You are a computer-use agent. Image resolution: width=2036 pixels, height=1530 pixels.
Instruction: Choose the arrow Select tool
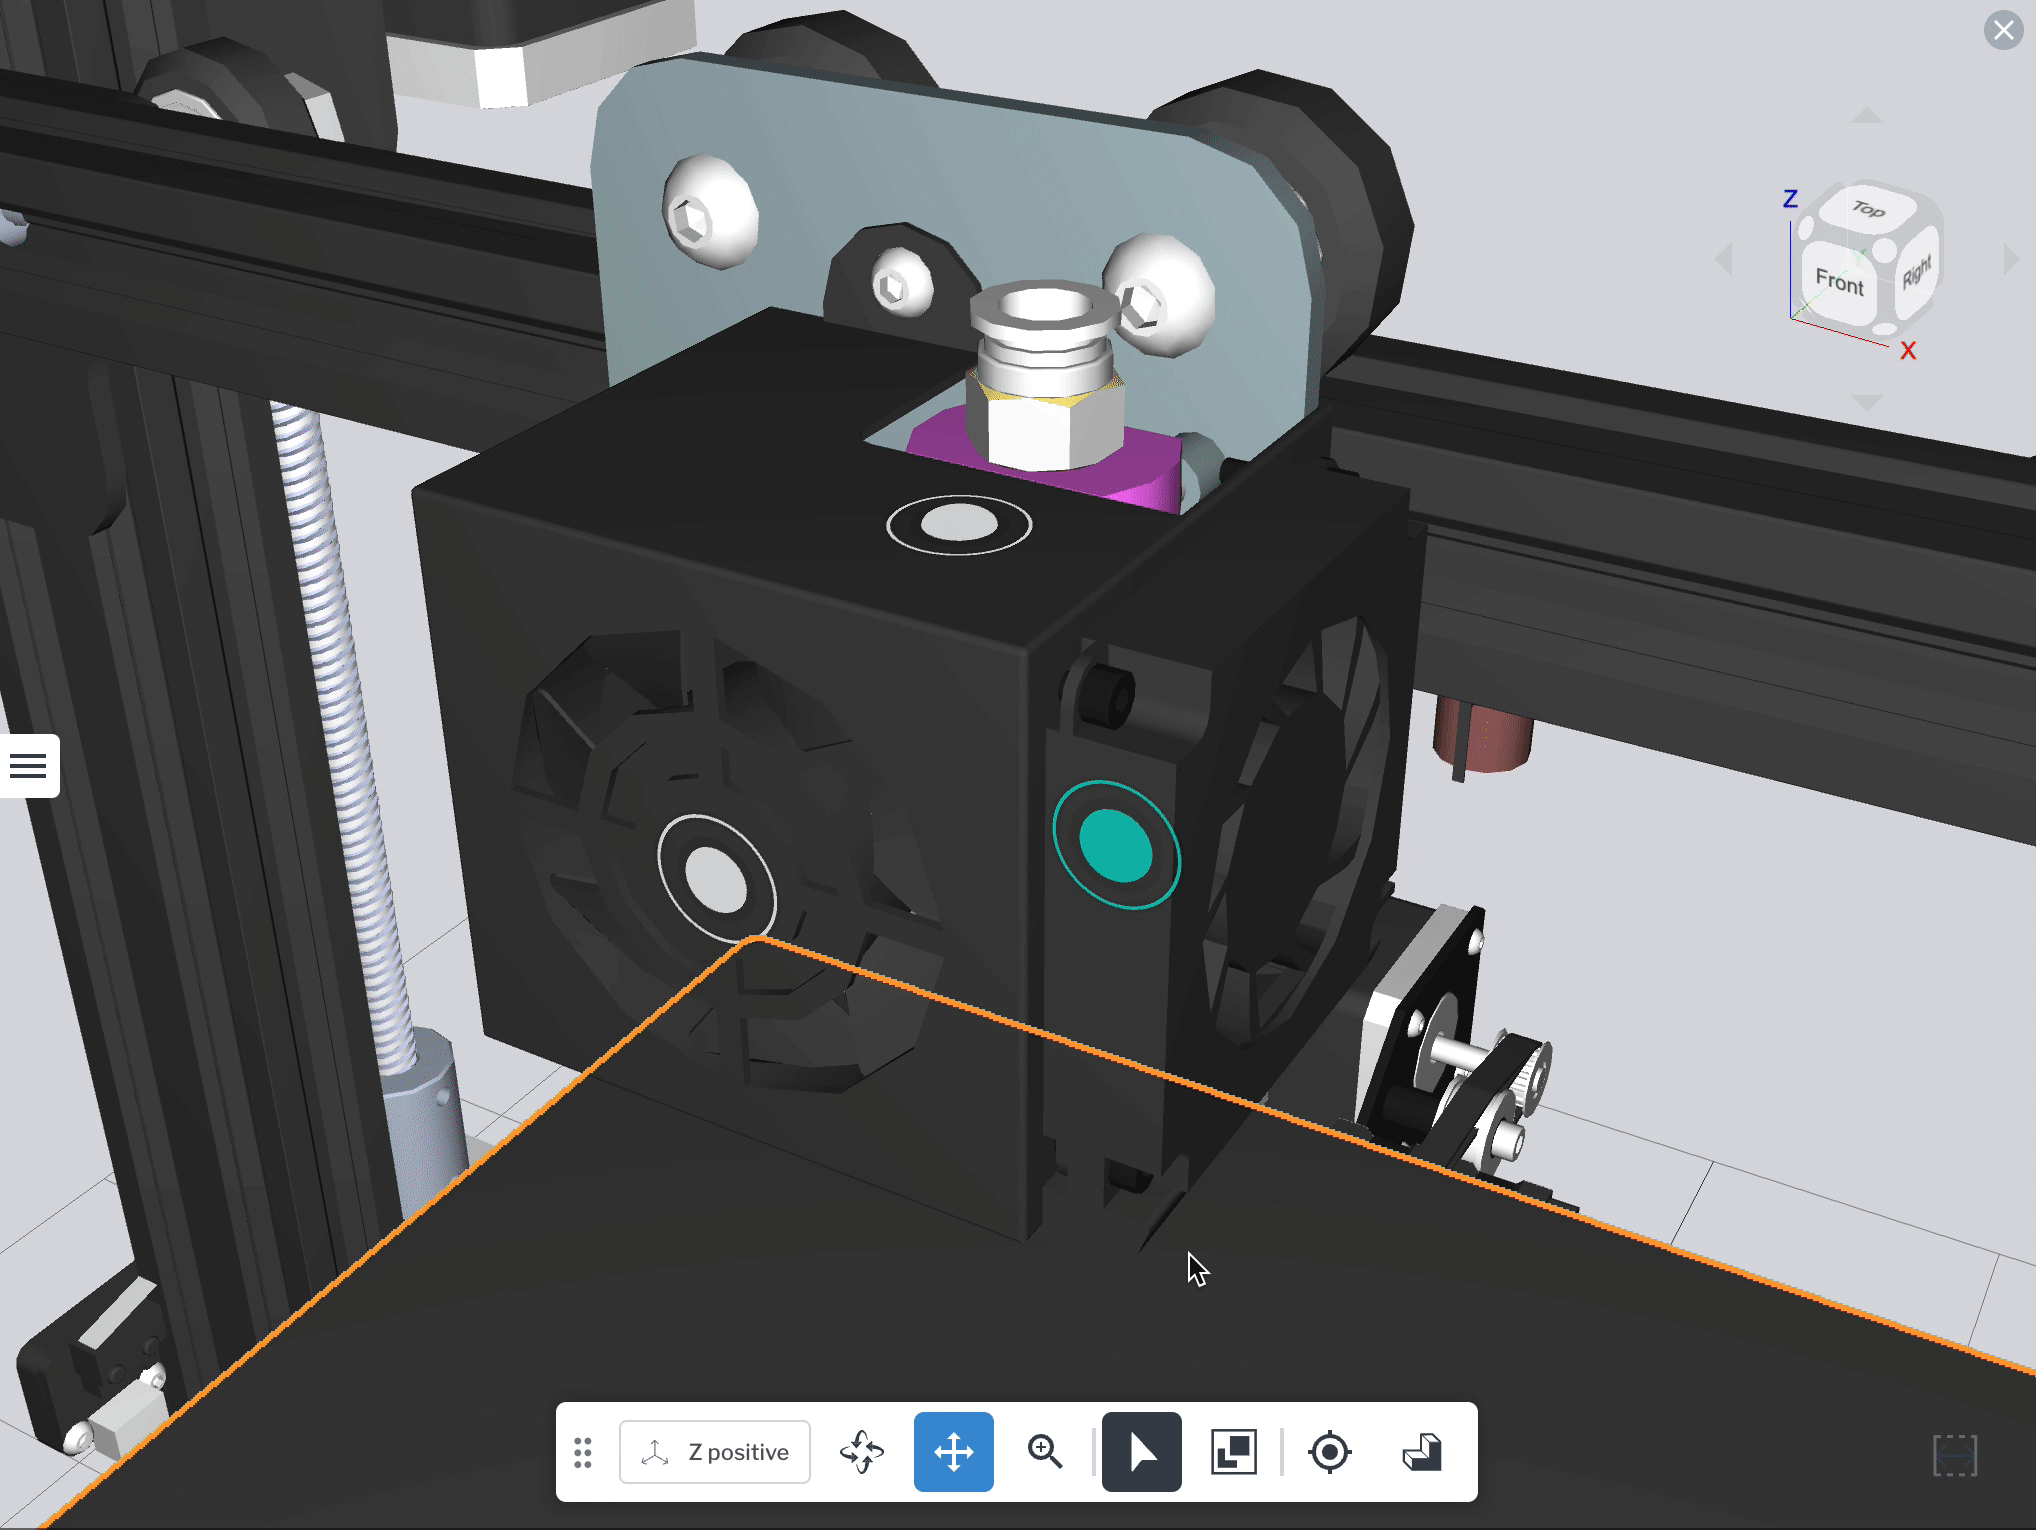pos(1141,1452)
